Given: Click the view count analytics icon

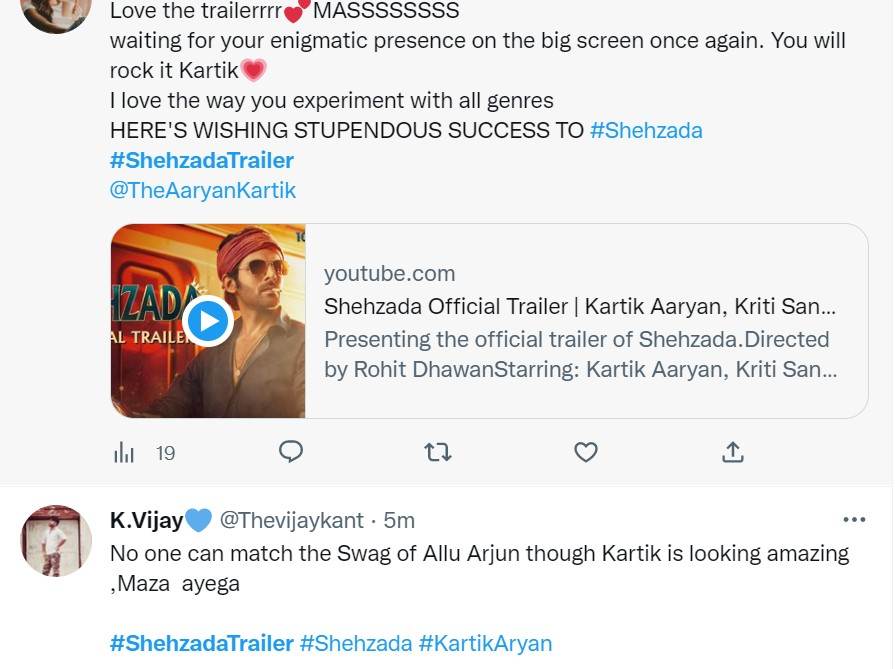Looking at the screenshot, I should point(124,452).
